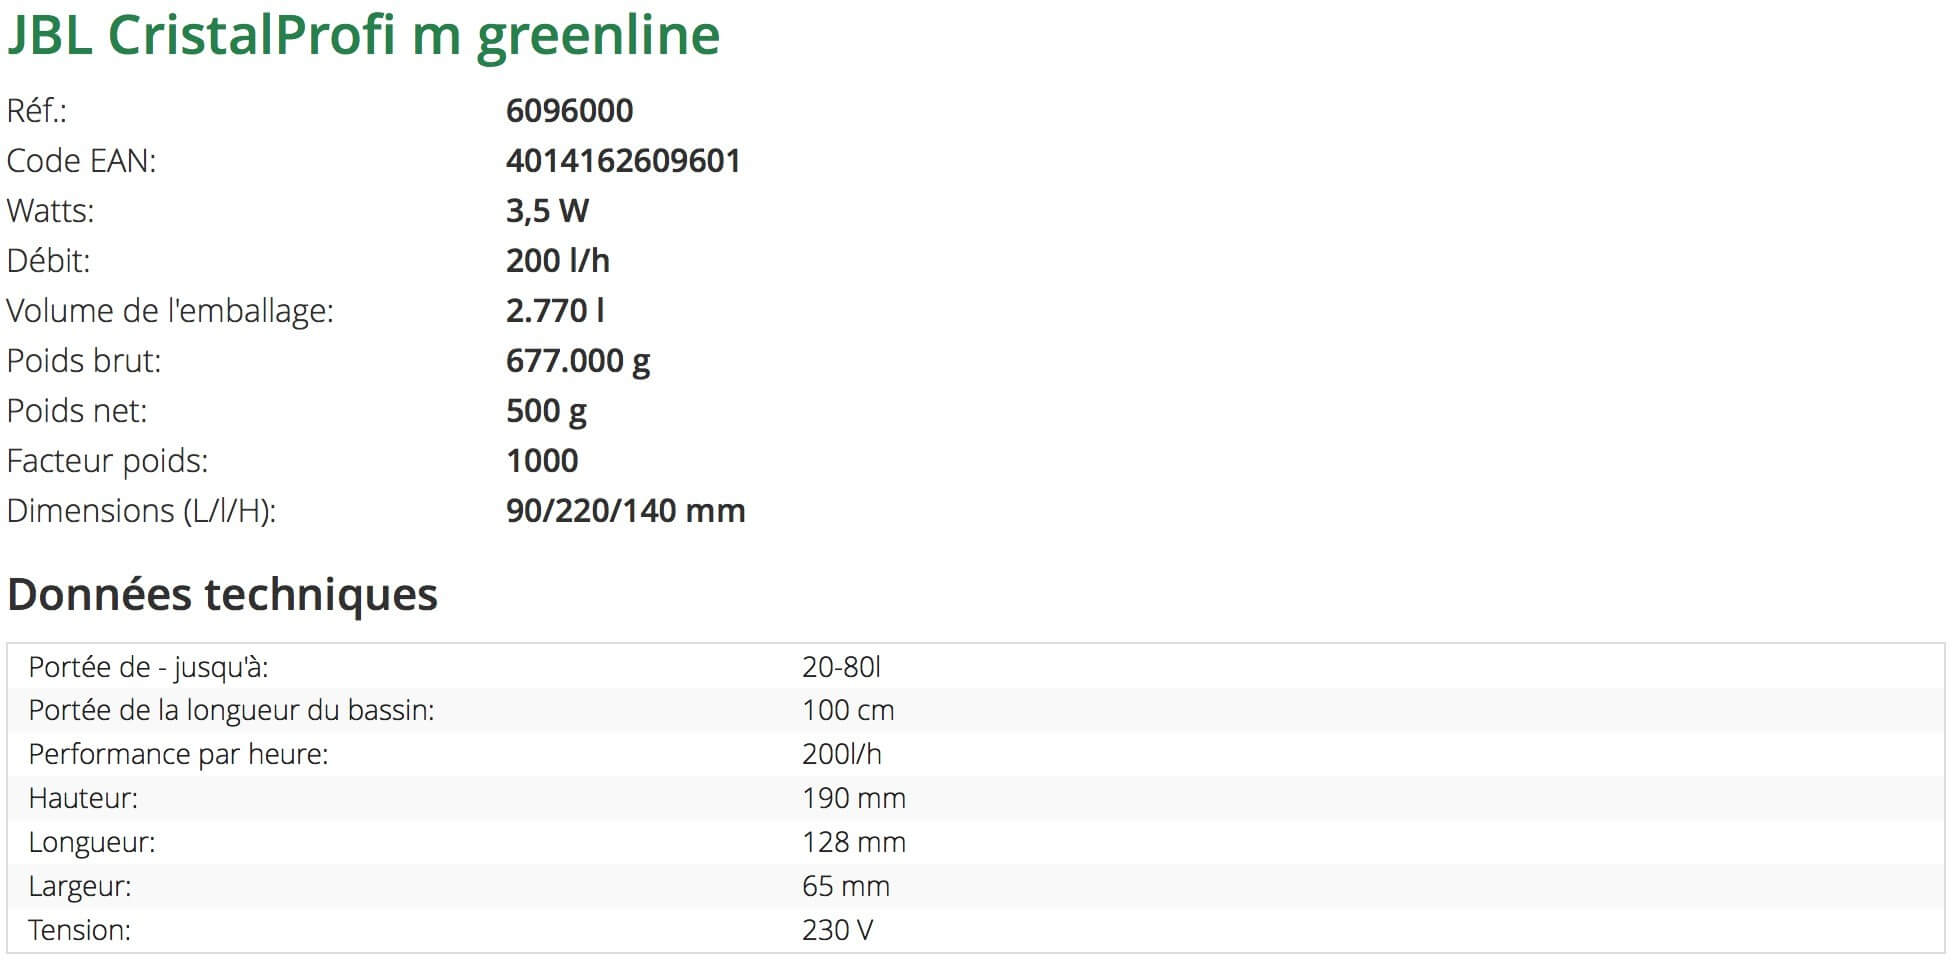Select the 90/220/140 mm value
Screen dimensions: 1956x970
(626, 511)
